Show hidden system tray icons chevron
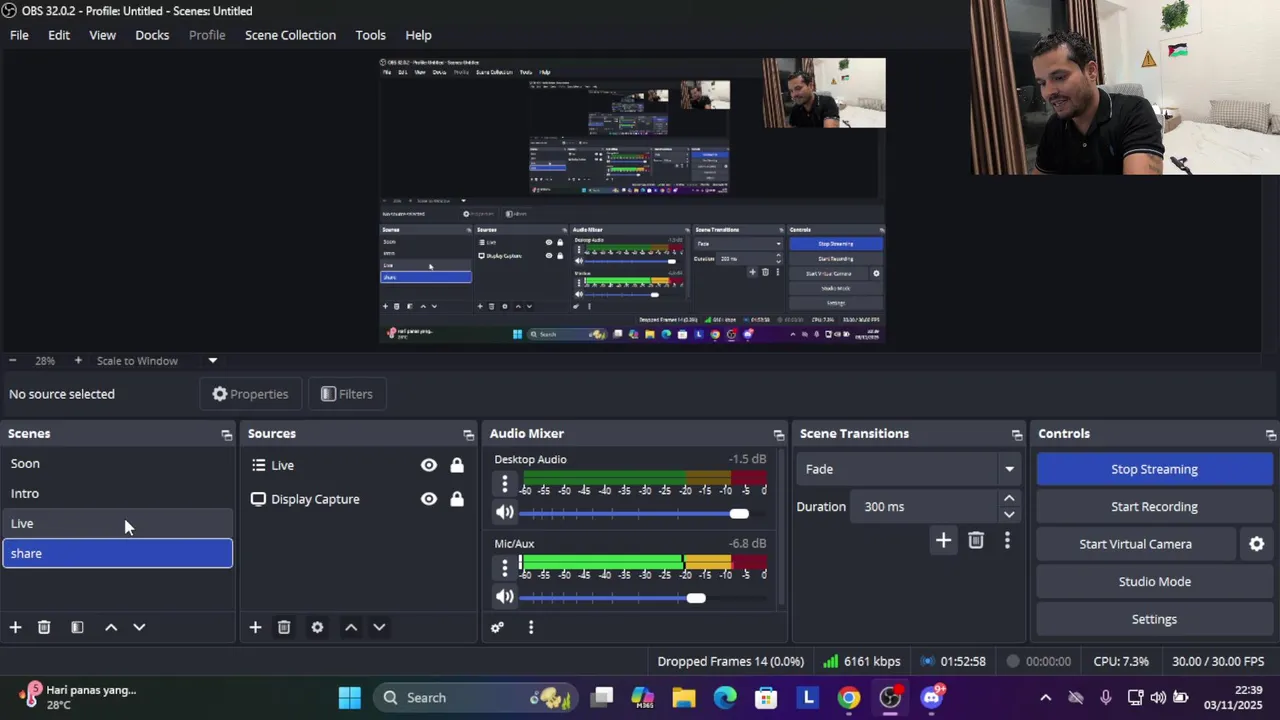This screenshot has width=1280, height=720. [1045, 698]
